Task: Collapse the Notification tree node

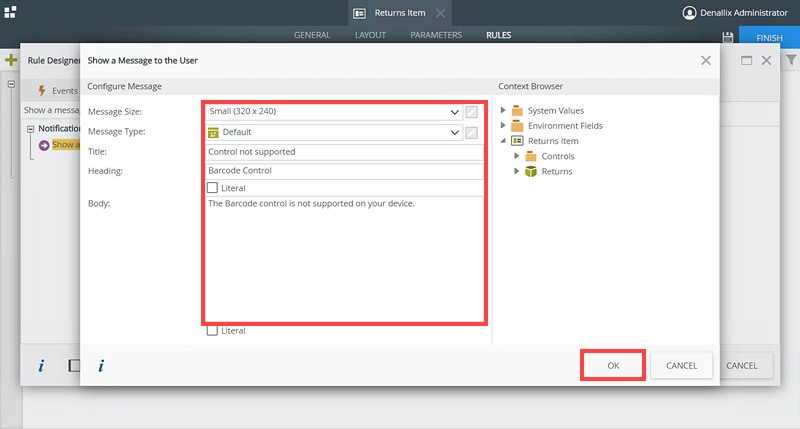Action: (31, 129)
